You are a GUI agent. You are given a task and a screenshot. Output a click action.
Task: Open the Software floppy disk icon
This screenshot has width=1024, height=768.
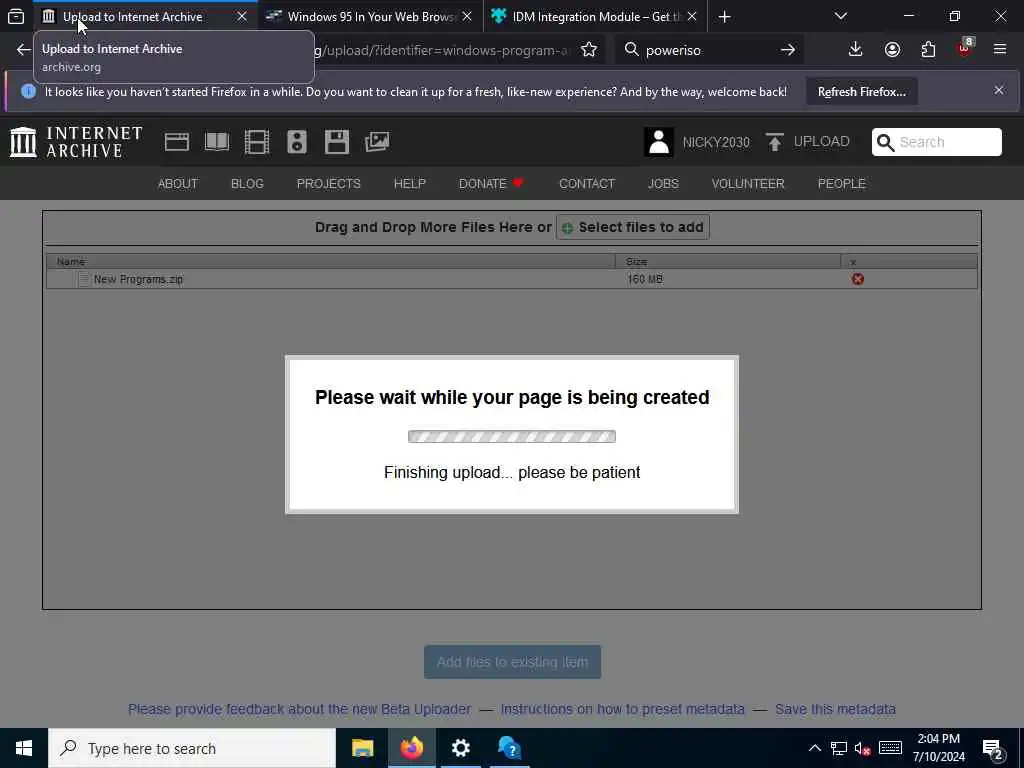coord(337,142)
